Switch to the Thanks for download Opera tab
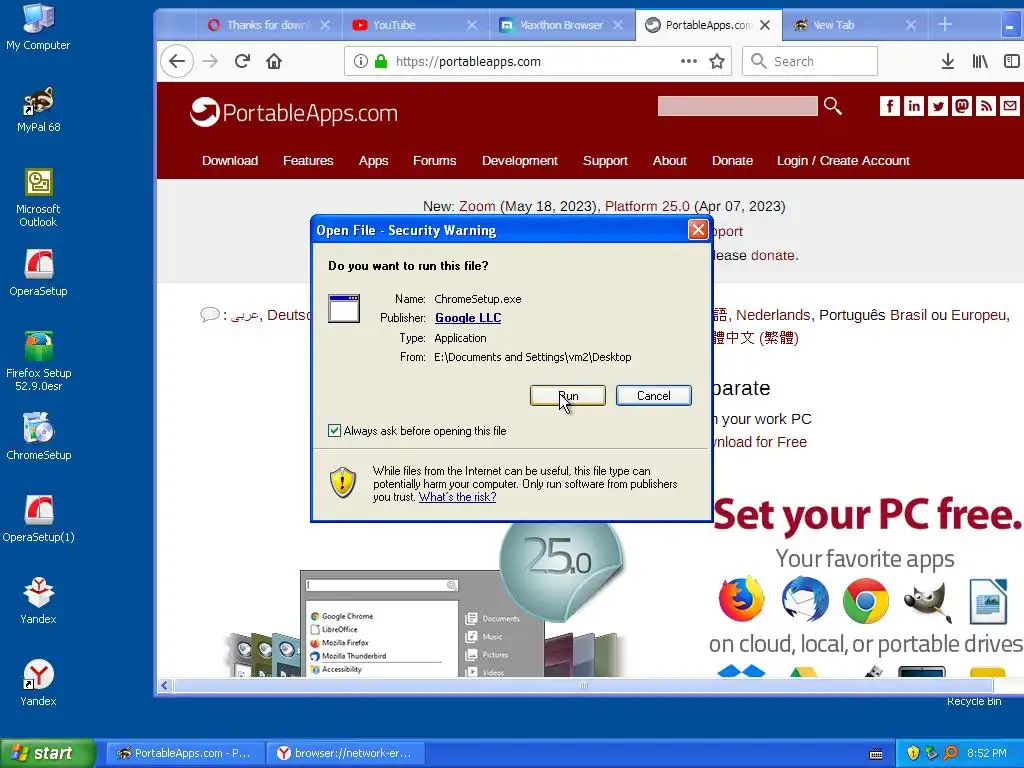The image size is (1024, 768). [269, 25]
